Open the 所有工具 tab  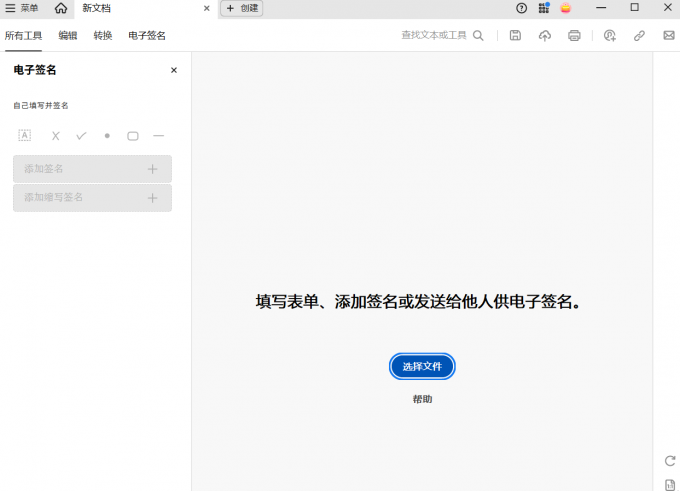coord(22,35)
